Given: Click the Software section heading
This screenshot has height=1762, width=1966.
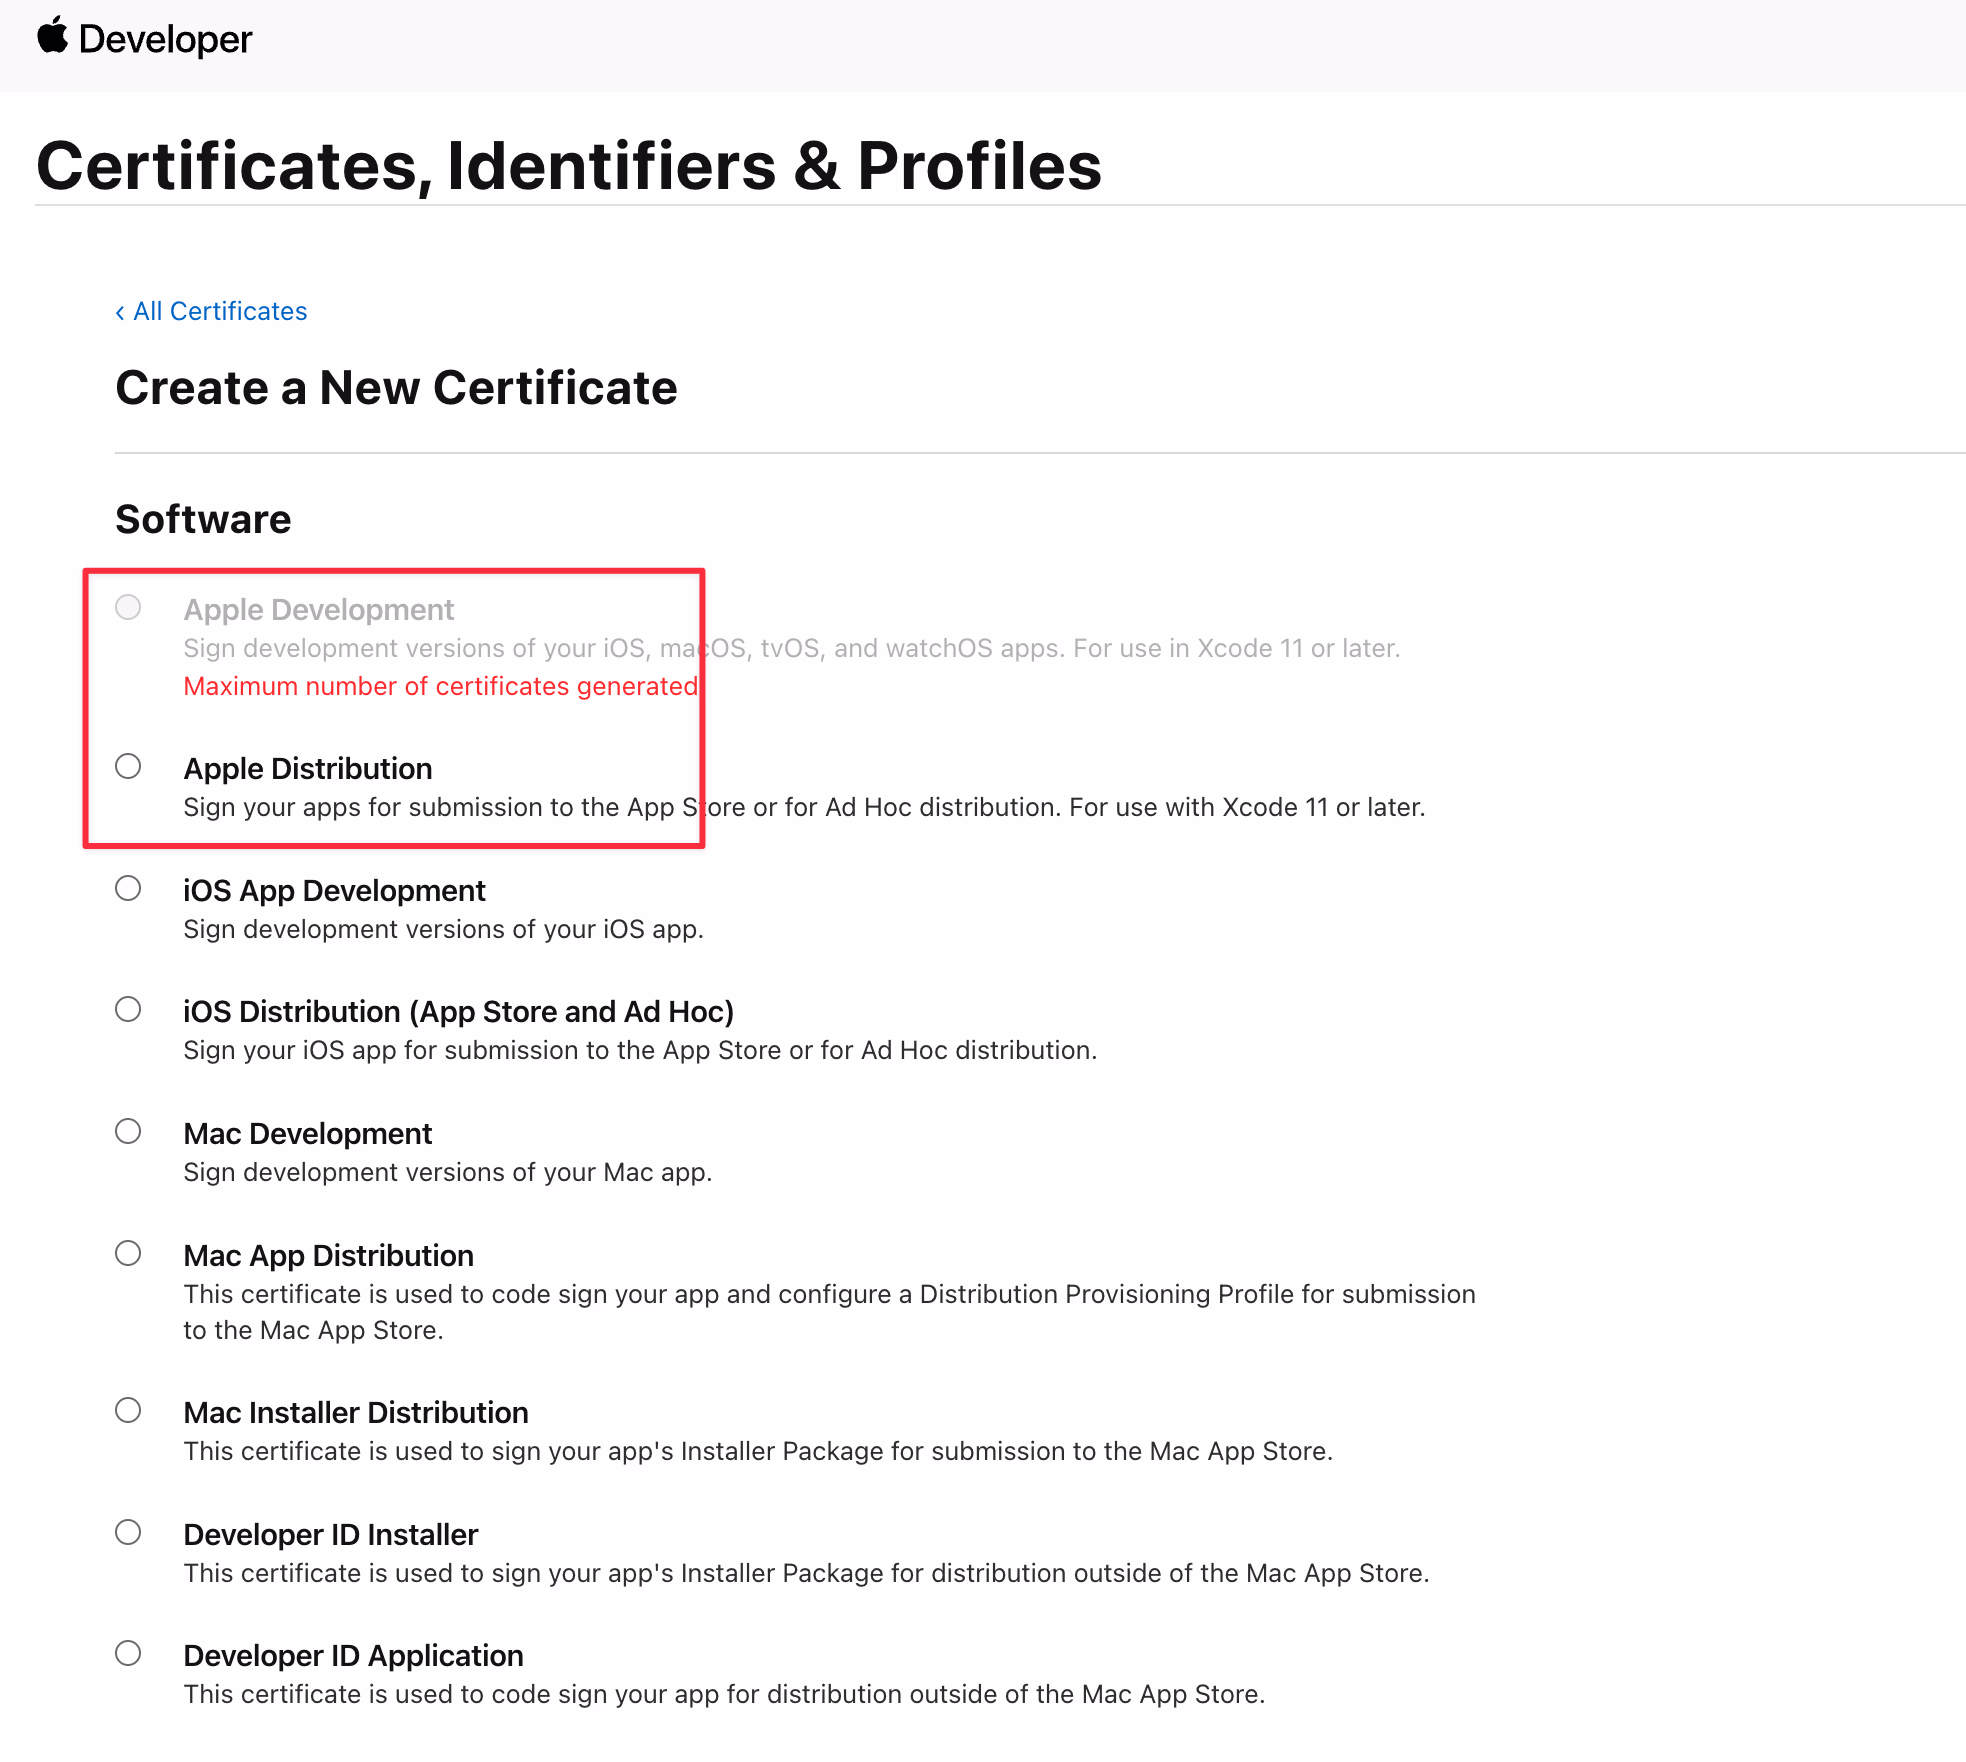Looking at the screenshot, I should [x=203, y=520].
